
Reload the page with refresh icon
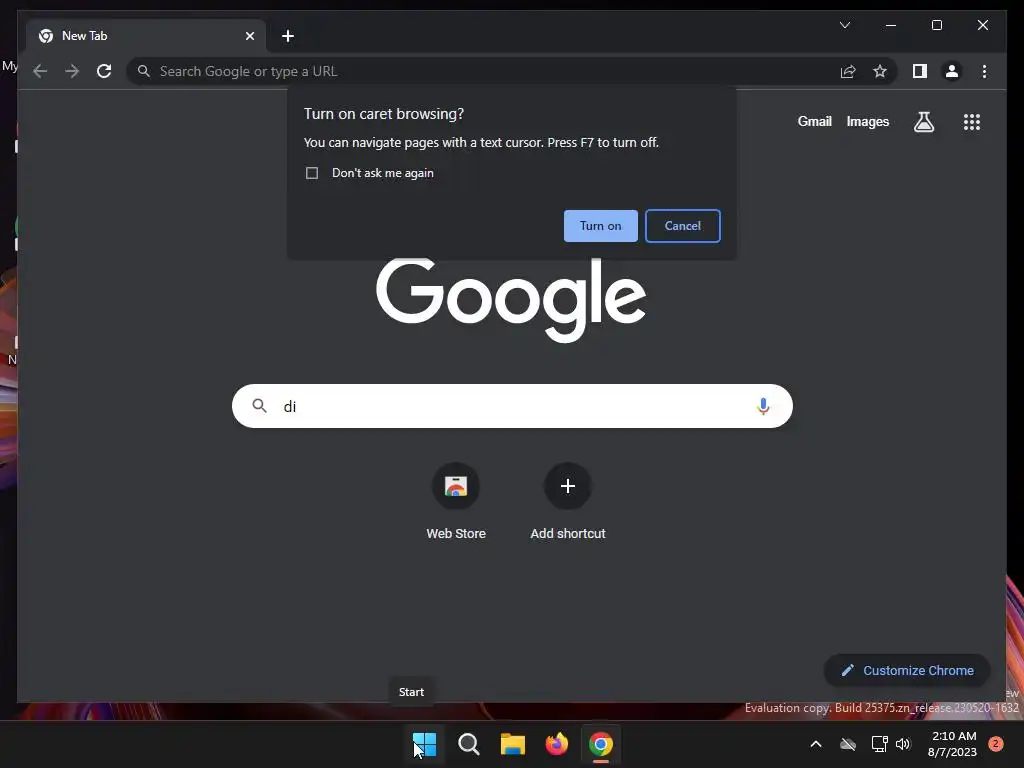pyautogui.click(x=104, y=71)
